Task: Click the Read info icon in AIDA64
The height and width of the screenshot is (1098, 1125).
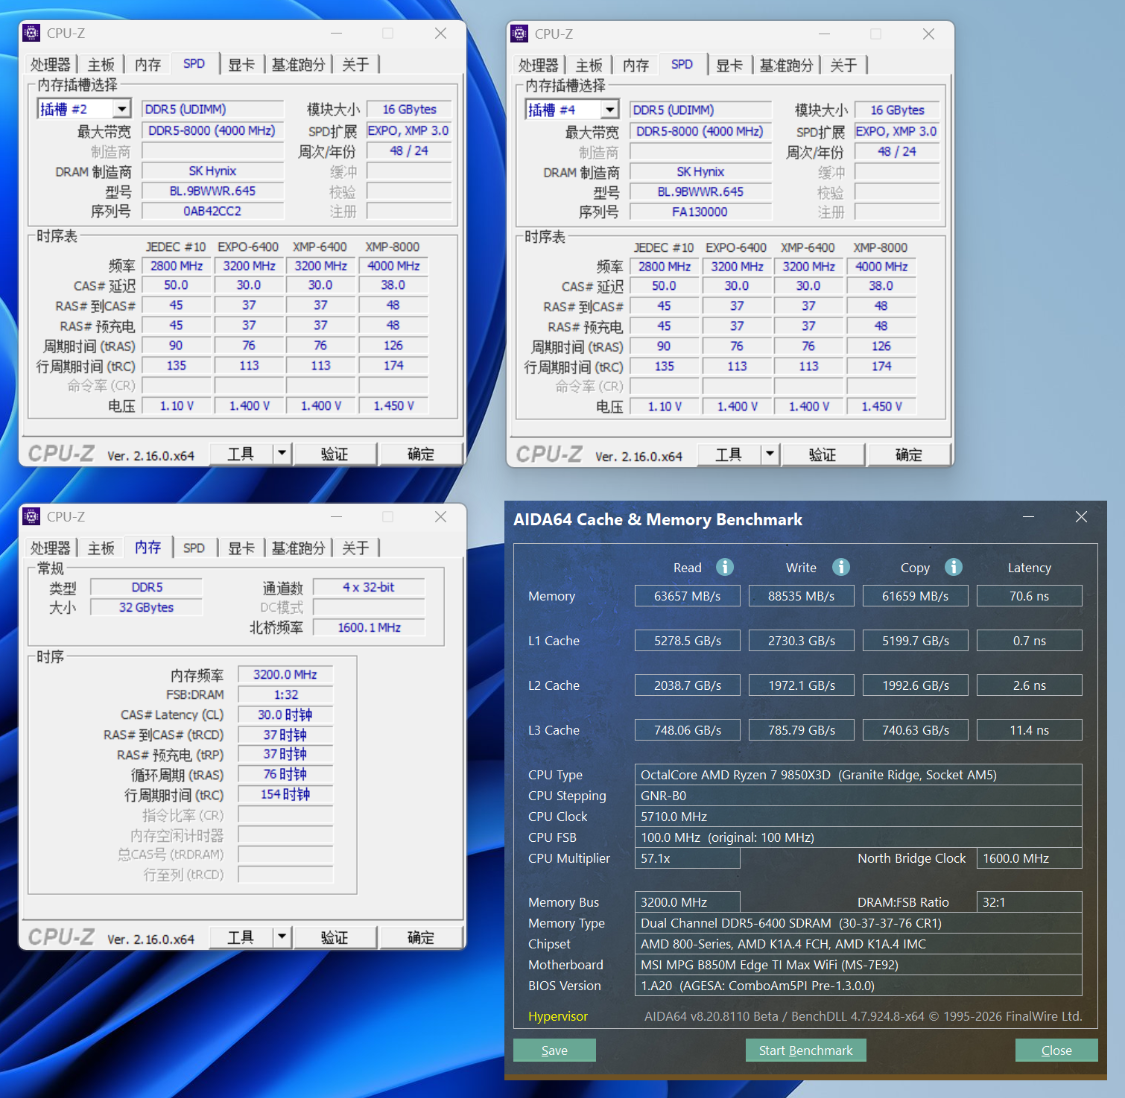Action: (x=725, y=567)
